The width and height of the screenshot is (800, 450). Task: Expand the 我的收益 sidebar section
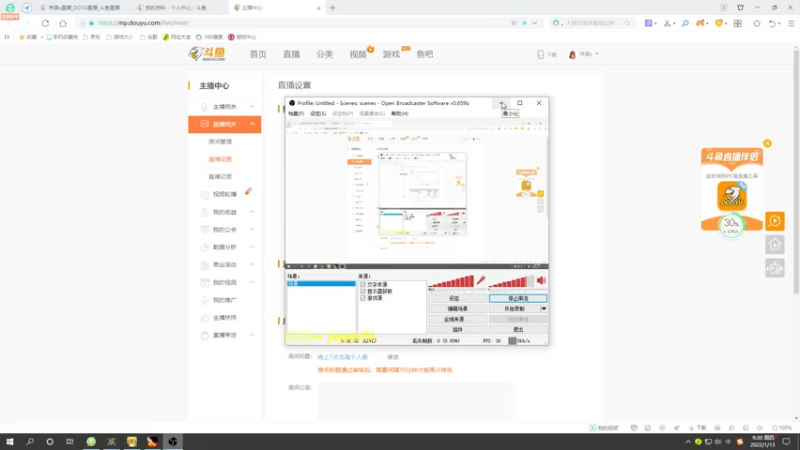(x=252, y=212)
